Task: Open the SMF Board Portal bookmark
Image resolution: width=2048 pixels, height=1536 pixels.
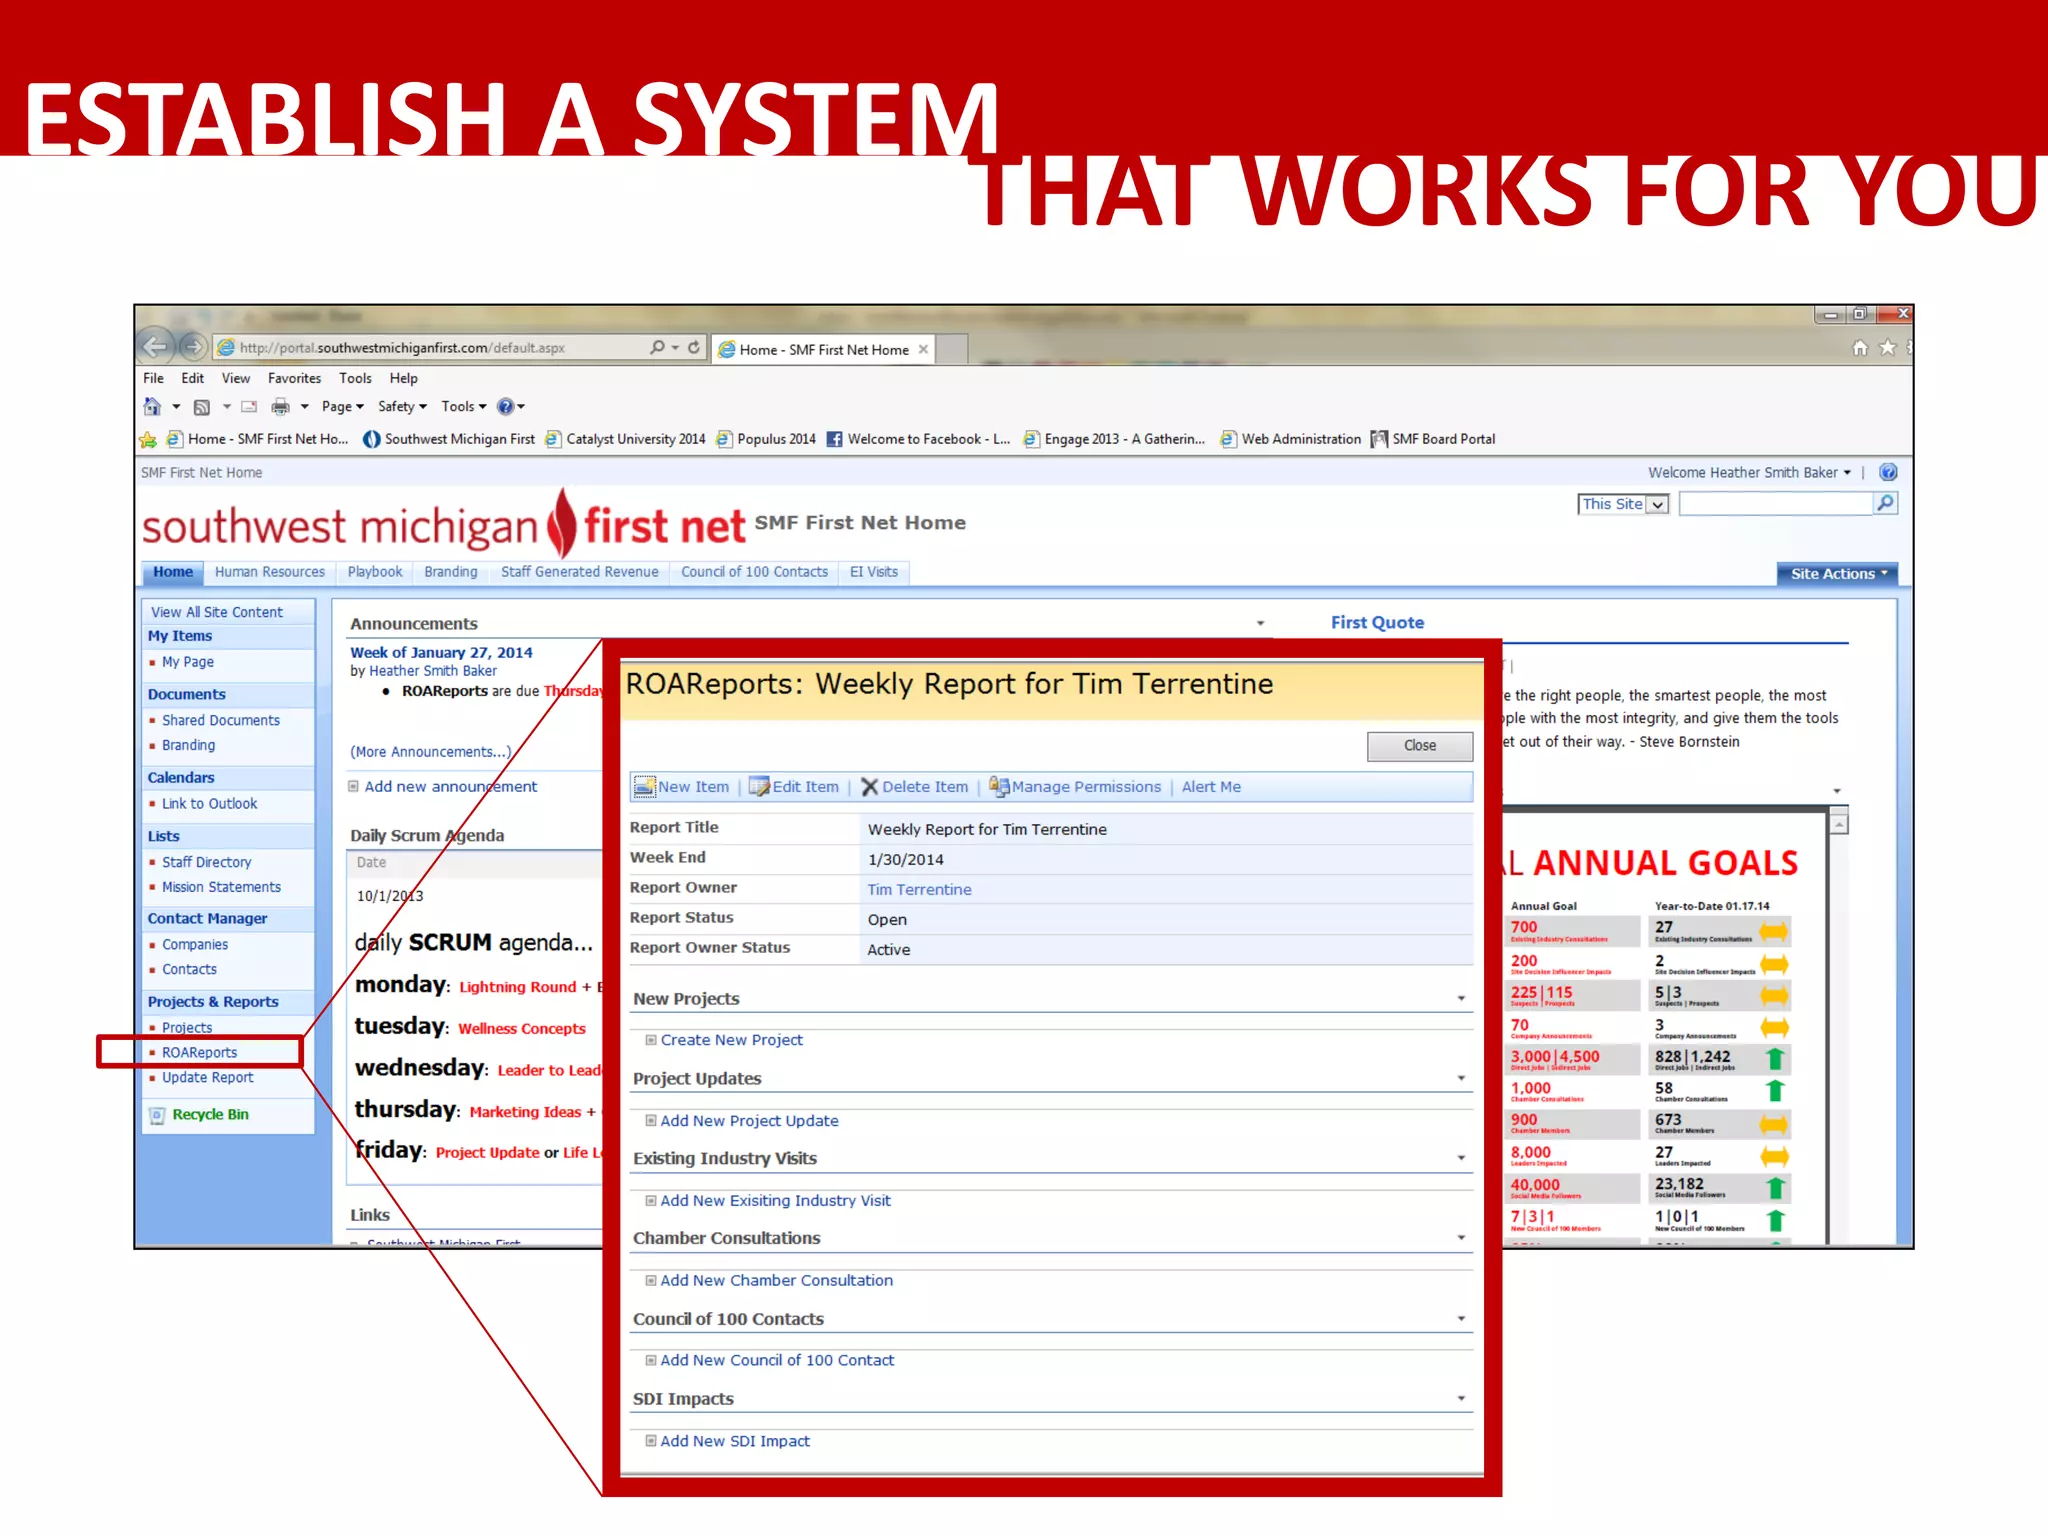Action: tap(1432, 439)
